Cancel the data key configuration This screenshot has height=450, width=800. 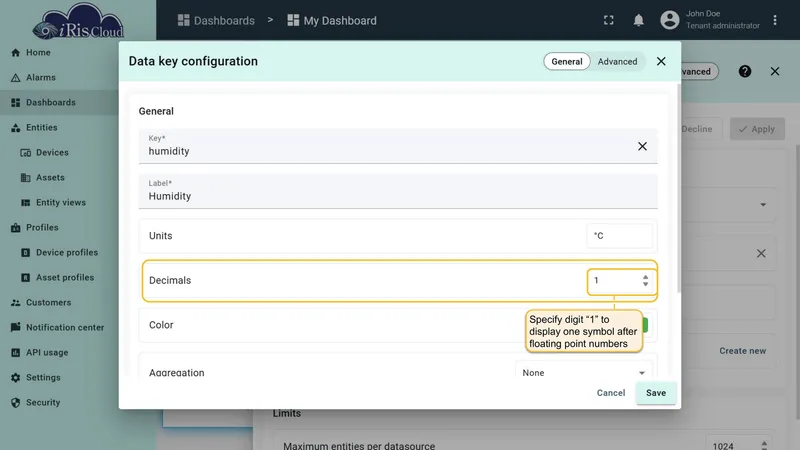pos(611,393)
